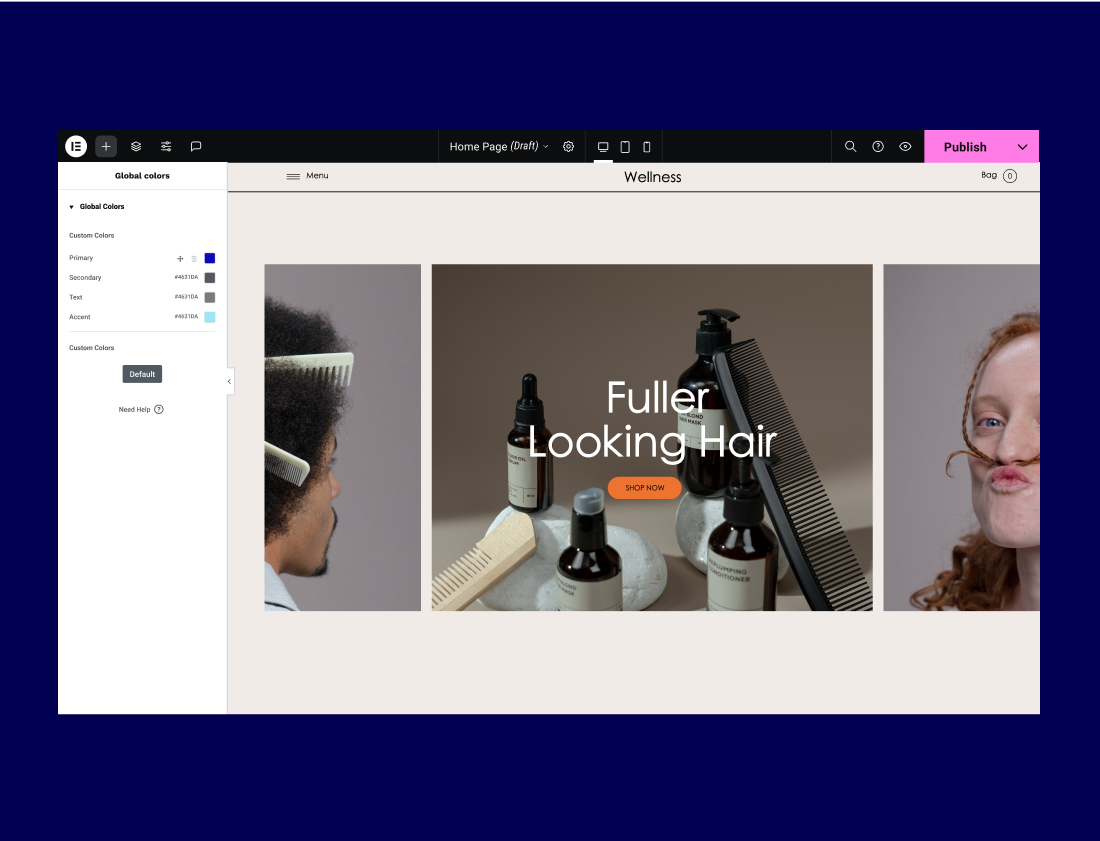Open the Add Element plus button

coord(106,146)
